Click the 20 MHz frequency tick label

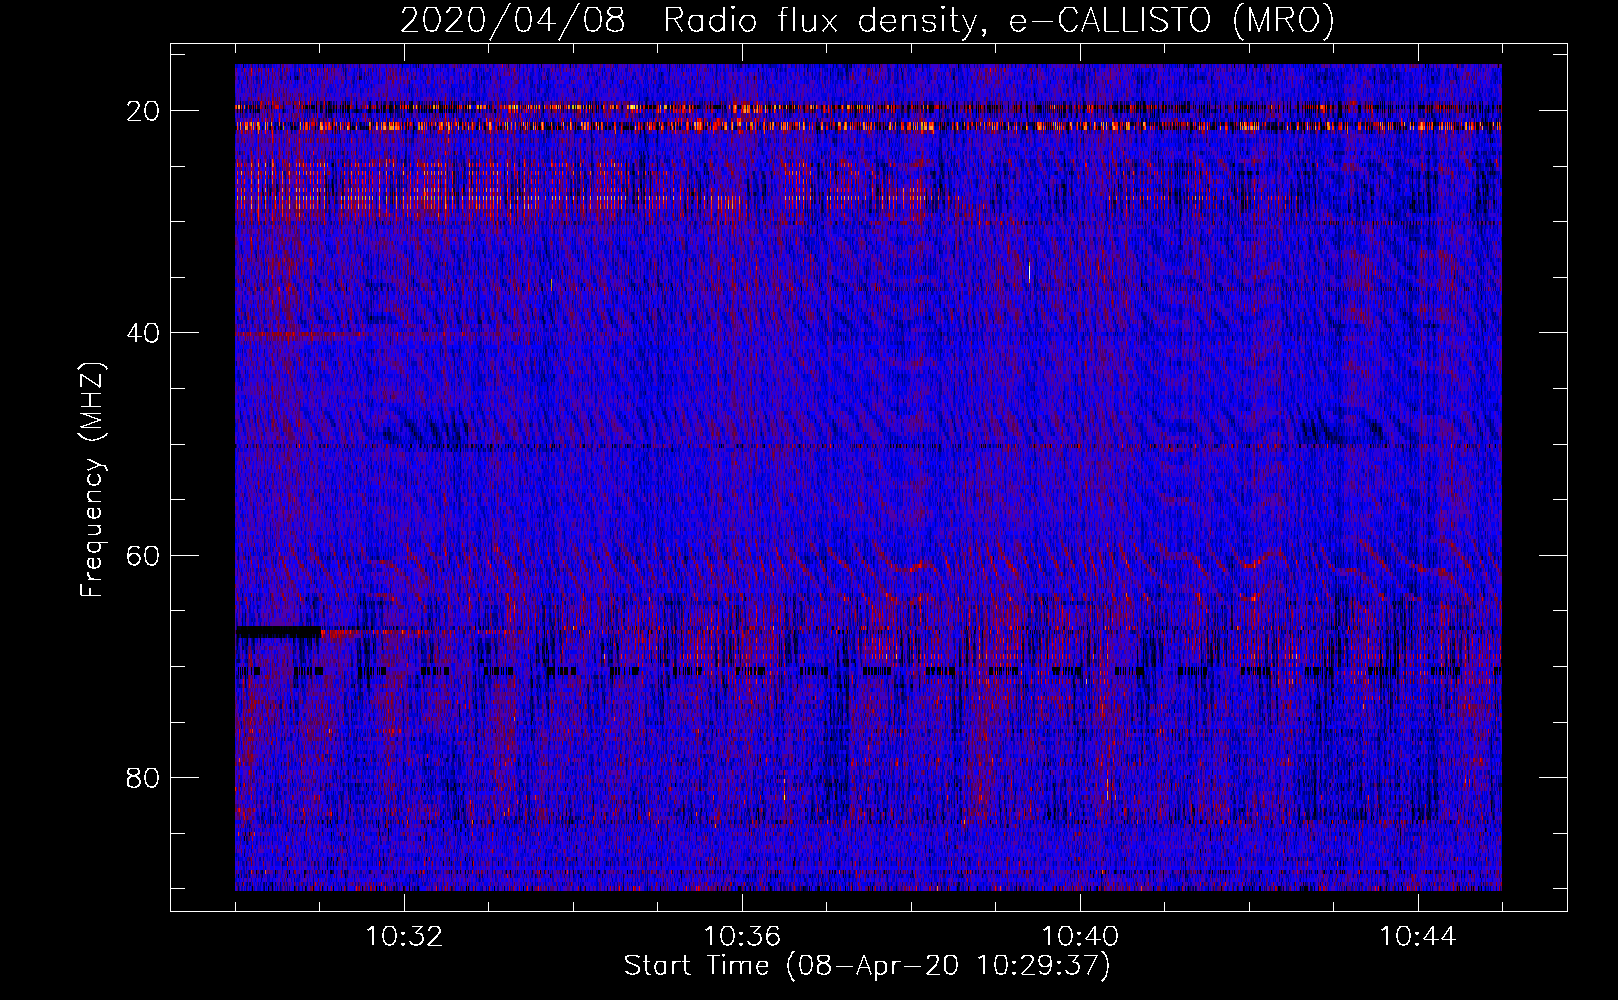click(144, 111)
